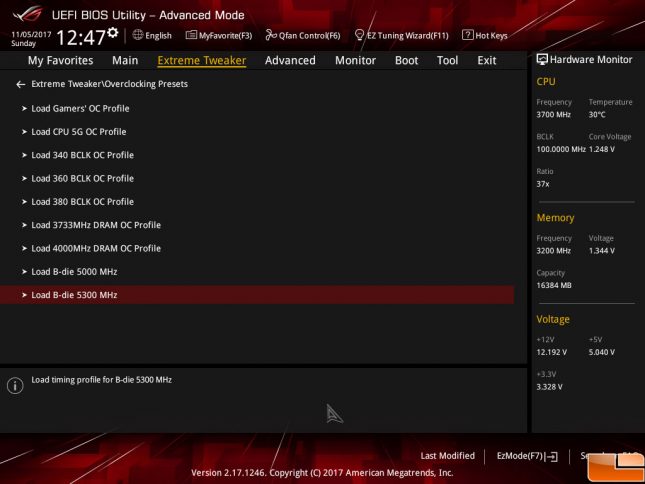Screen dimensions: 645x484
Task: Click BCLK value 100.0000 MHz
Action: [561, 149]
